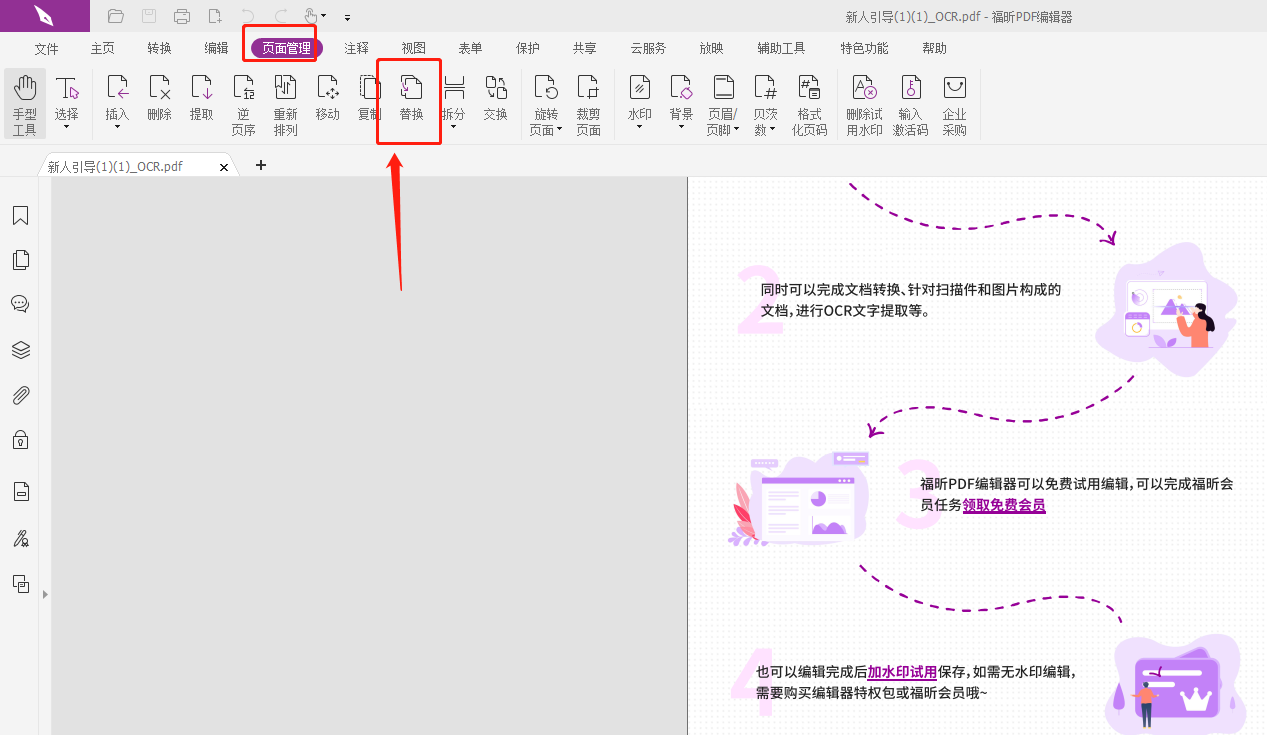
Task: Open a new document tab with the plus button
Action: (260, 165)
